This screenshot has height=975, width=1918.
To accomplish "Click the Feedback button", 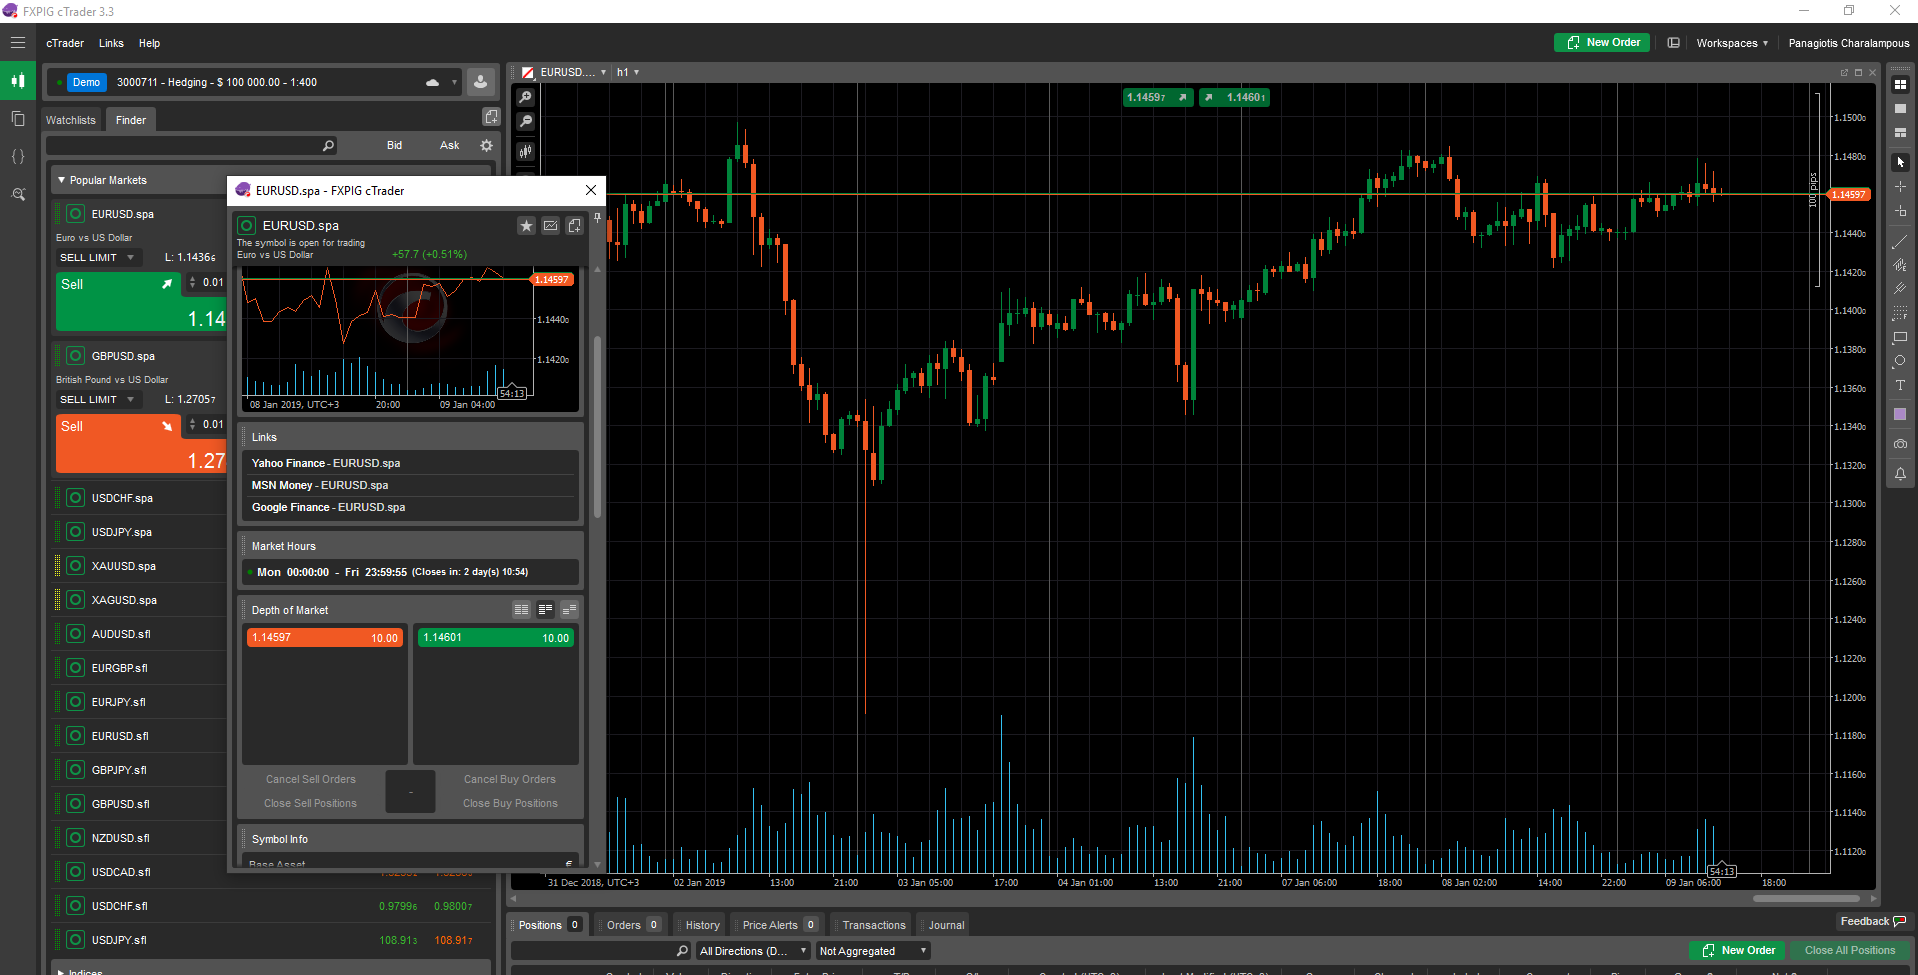I will click(1873, 922).
